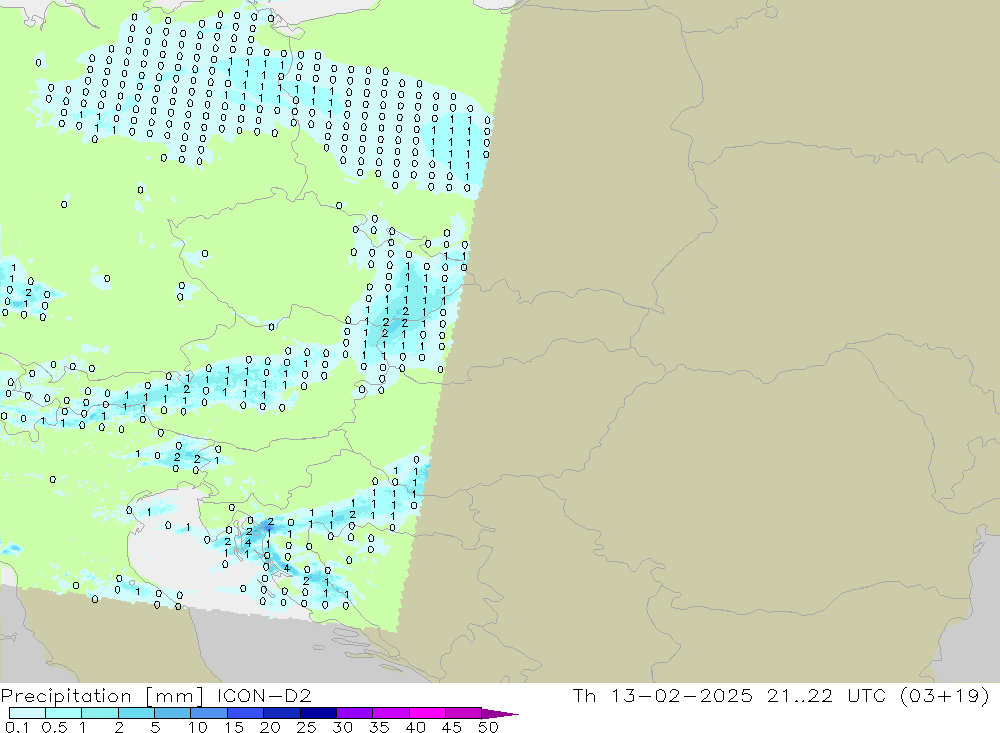Viewport: 1000px width, 733px height.
Task: Click the "35" legend scale label
Action: coord(379,727)
